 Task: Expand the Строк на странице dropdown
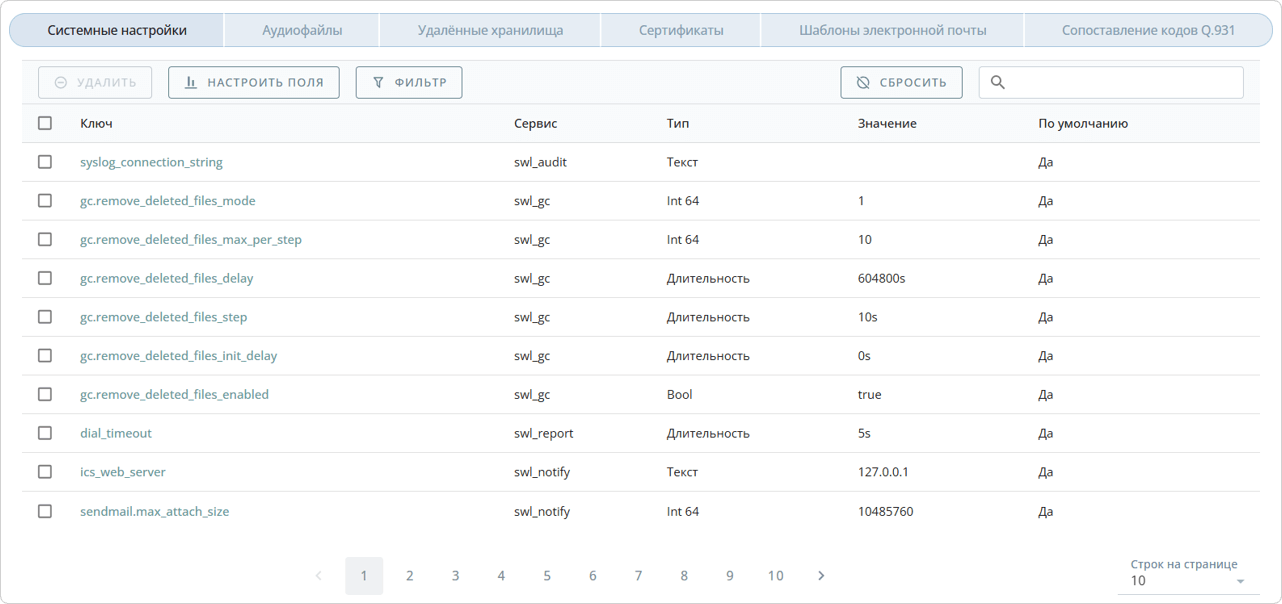pos(1187,580)
